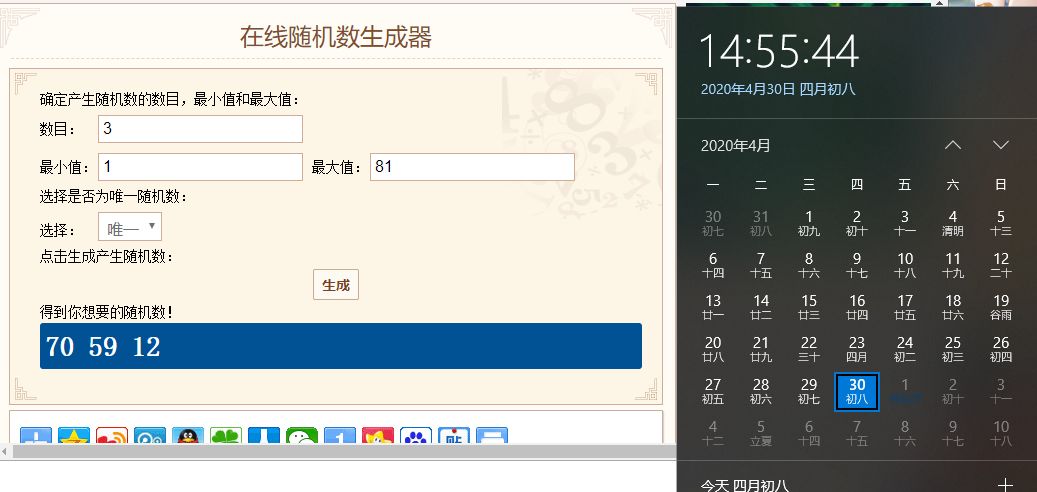Click horizontal scrollbar left arrow

[5, 452]
